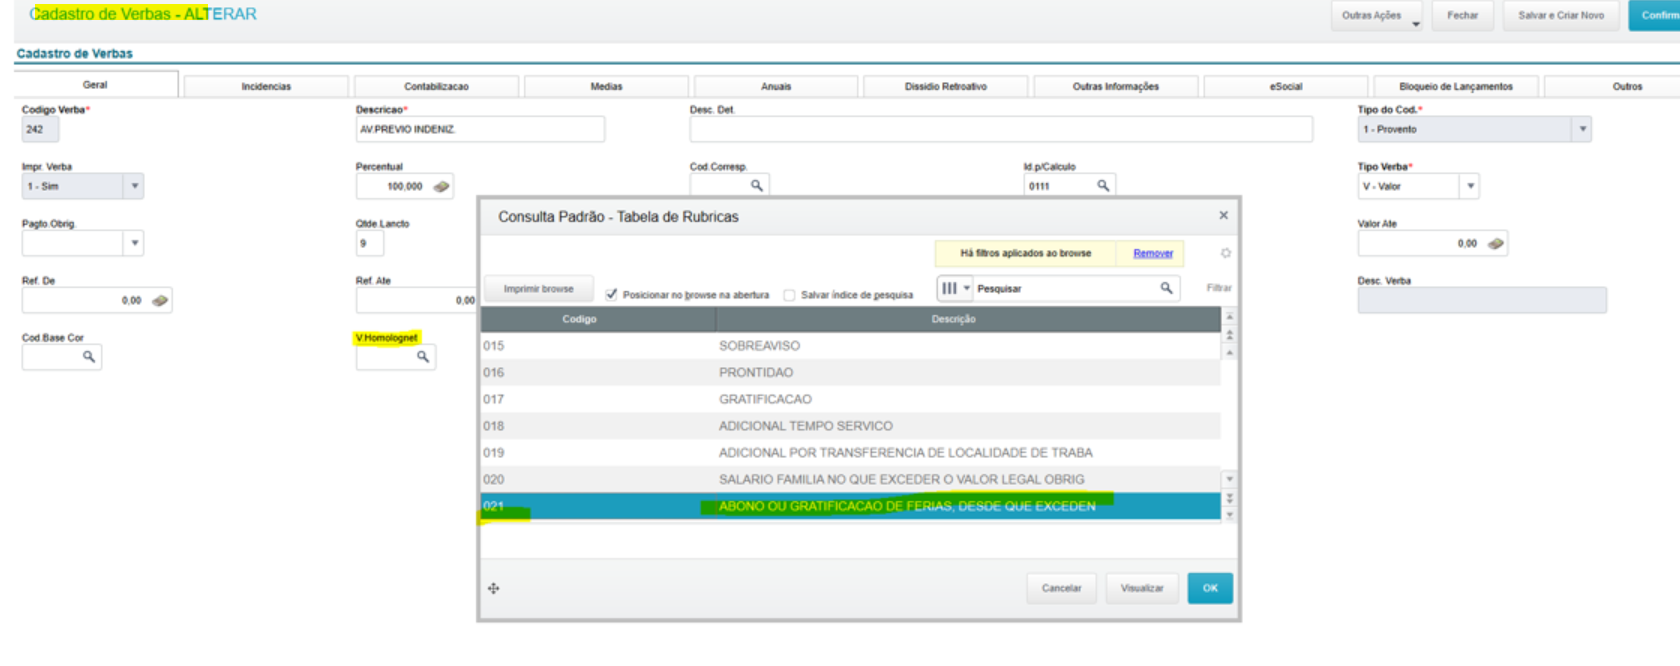Screen dimensions: 1680x666
Task: Click into the Pesquisar search field
Action: pos(1065,288)
